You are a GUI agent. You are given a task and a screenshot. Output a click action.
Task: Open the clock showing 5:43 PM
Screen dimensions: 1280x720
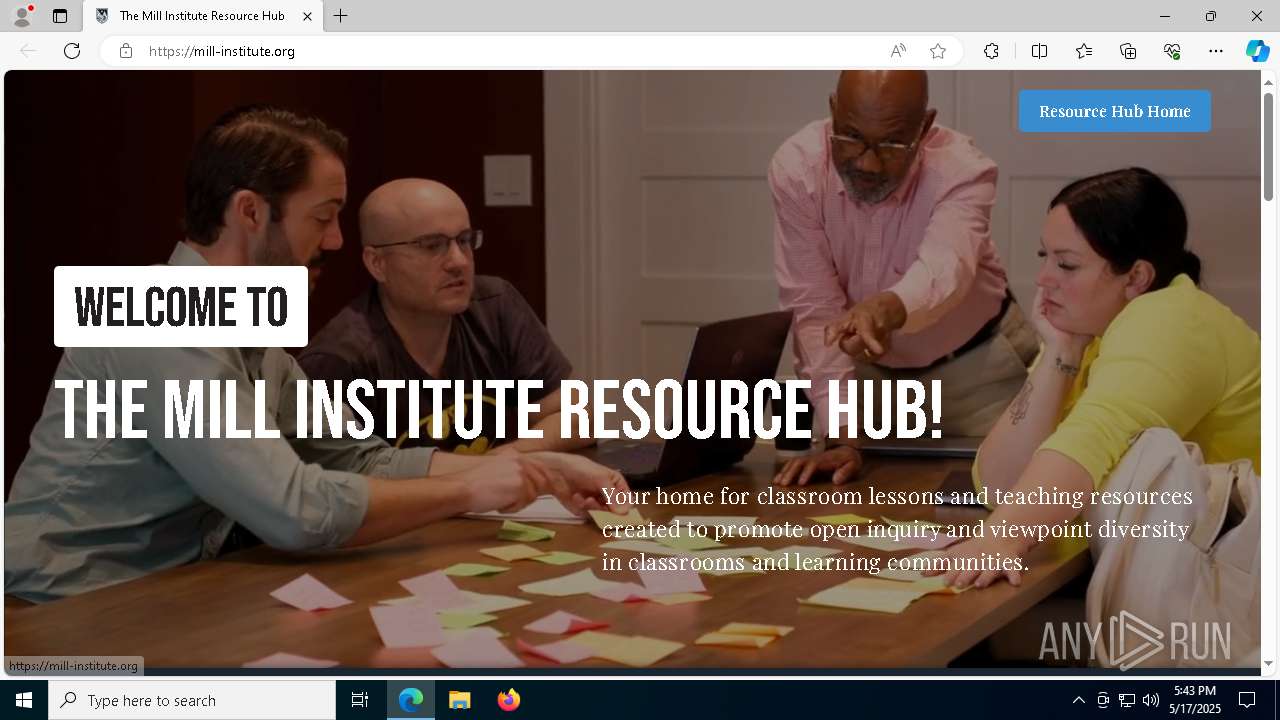[x=1195, y=700]
